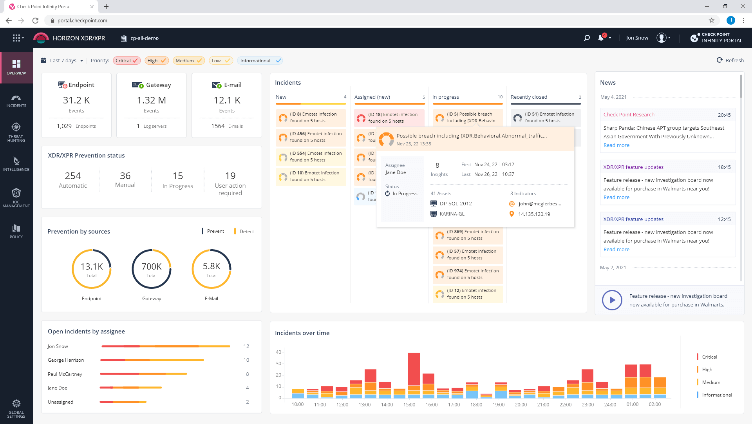This screenshot has height=424, width=752.
Task: Open Read more under the Check Point Research news
Action: [616, 145]
